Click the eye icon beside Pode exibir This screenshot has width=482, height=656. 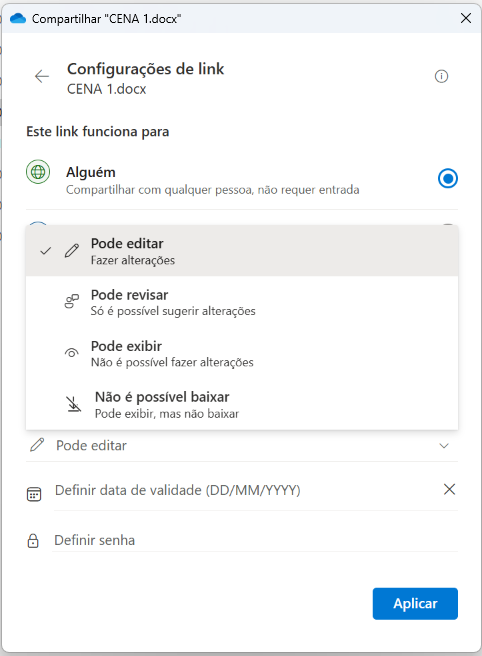click(72, 353)
